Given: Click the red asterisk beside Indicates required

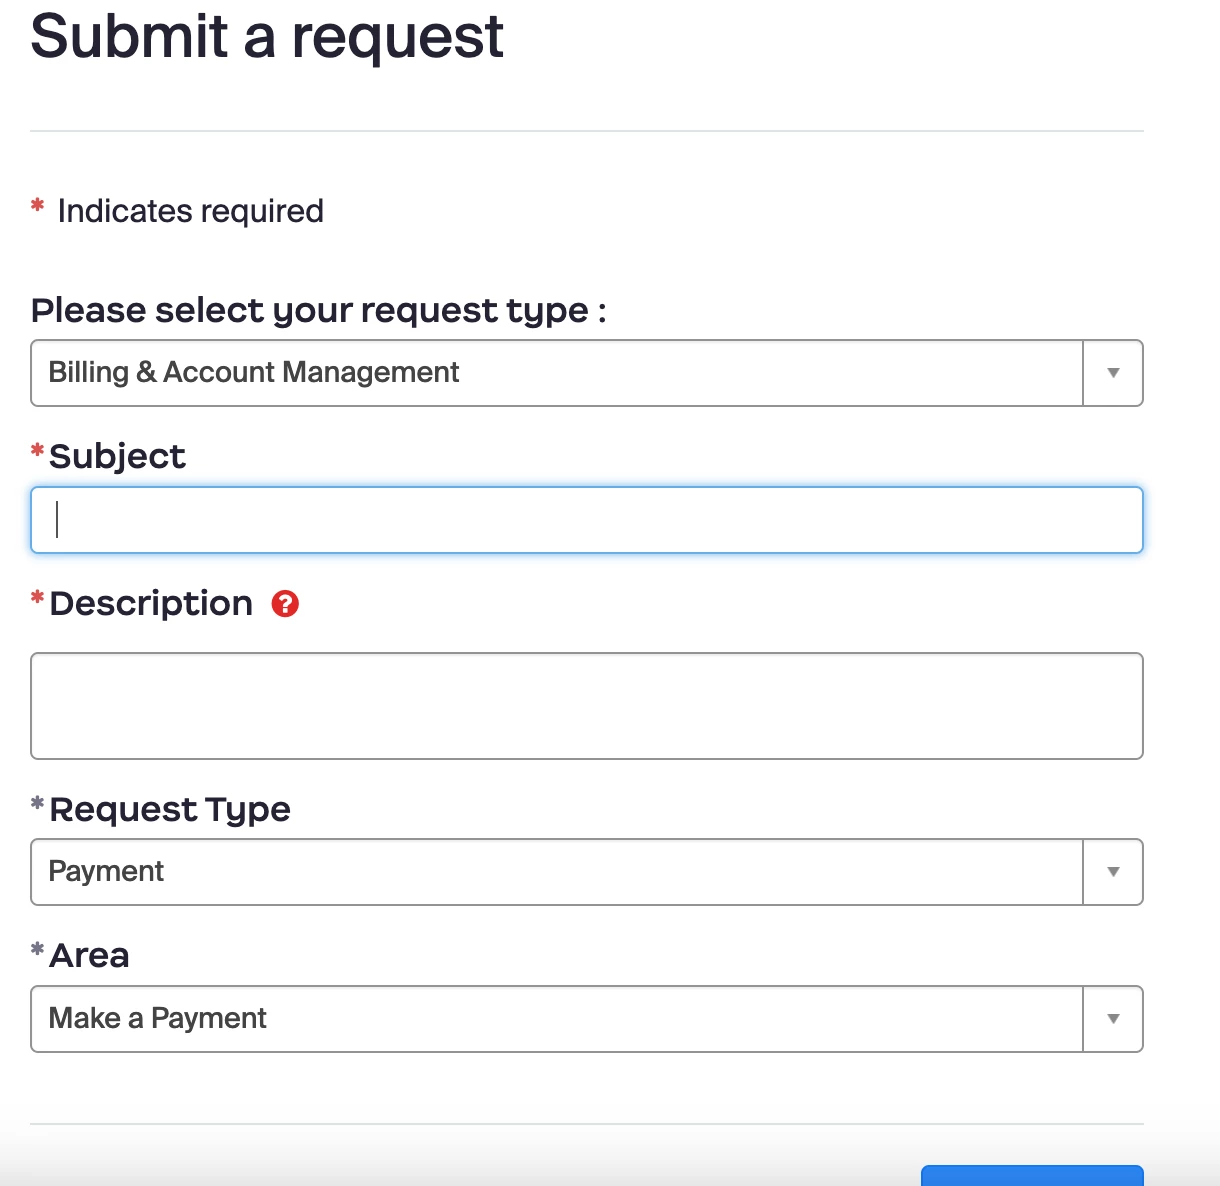Looking at the screenshot, I should click(38, 205).
